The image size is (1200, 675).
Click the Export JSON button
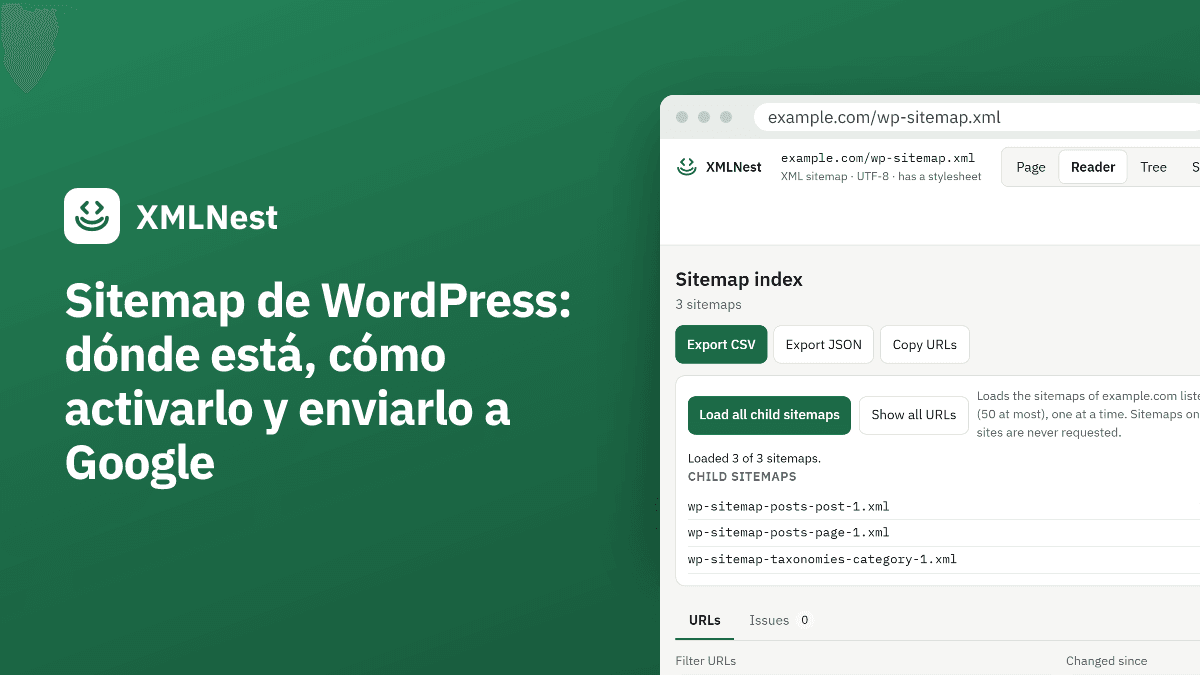click(823, 344)
